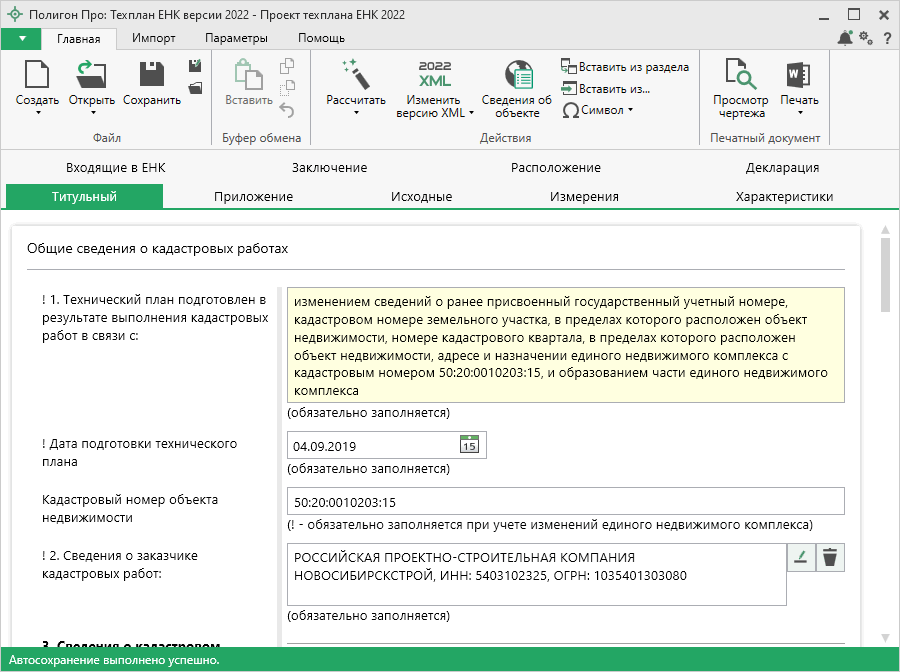The height and width of the screenshot is (672, 900).
Task: Click the Кадастровый номер объекта input field
Action: click(x=565, y=501)
